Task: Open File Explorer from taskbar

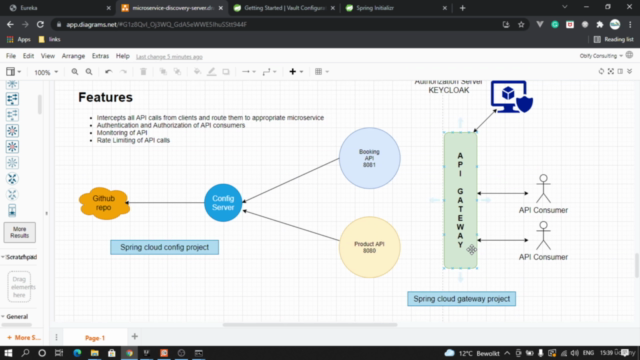Action: coord(94,353)
